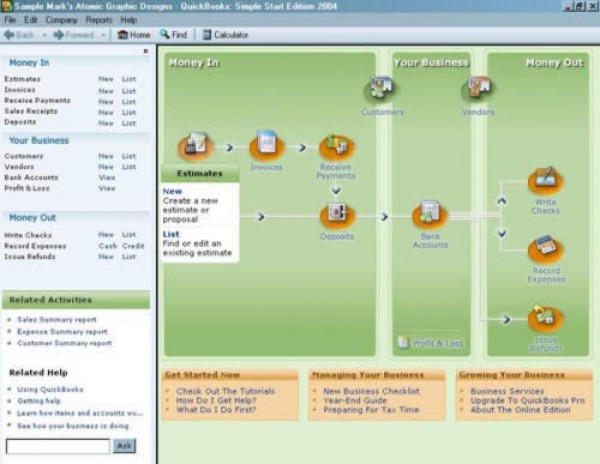
Task: Open the Estimates workflow icon
Action: [x=196, y=147]
